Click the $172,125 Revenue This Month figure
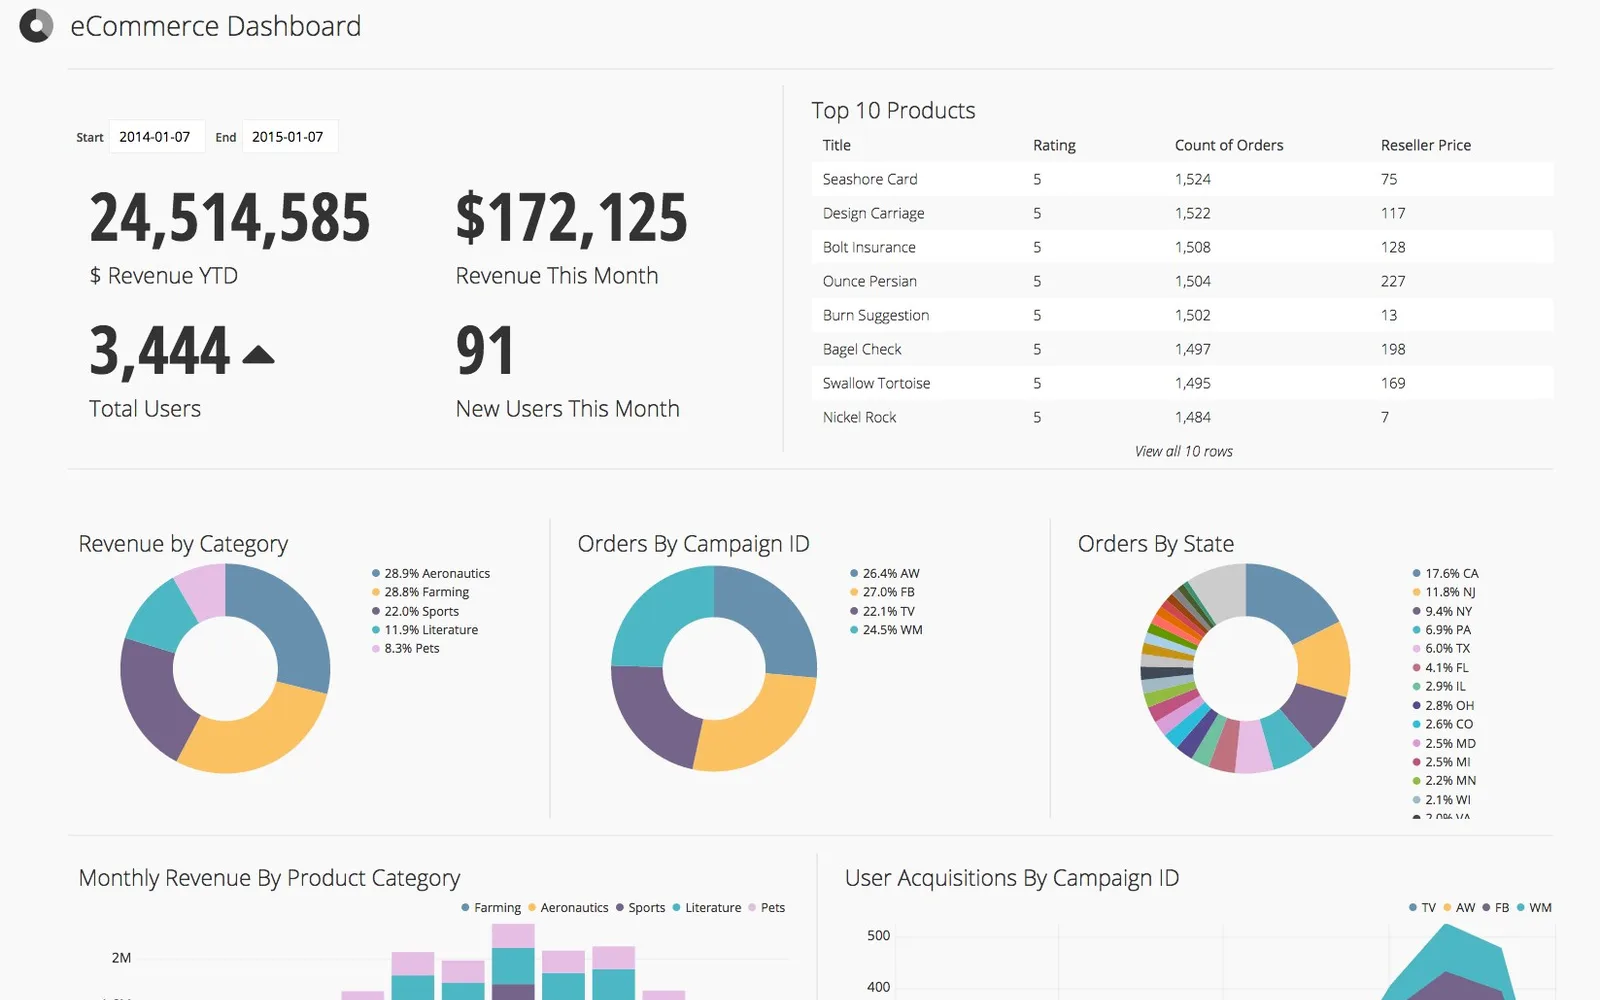The image size is (1600, 1000). tap(572, 218)
